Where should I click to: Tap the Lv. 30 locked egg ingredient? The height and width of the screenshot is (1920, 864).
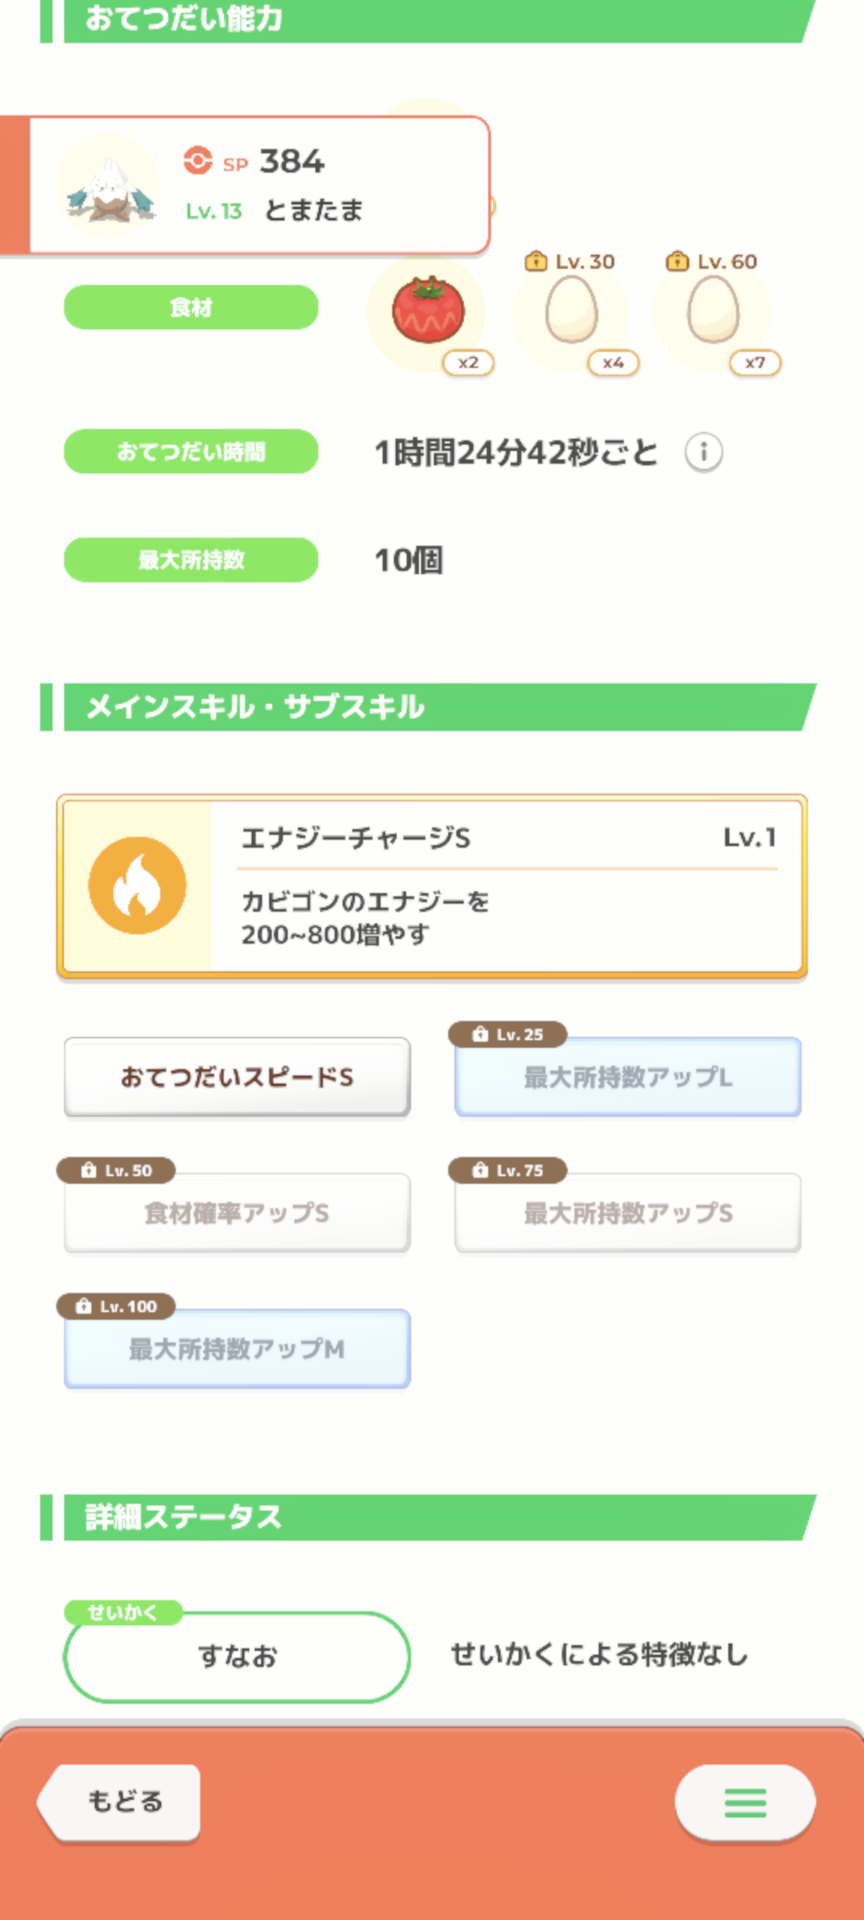571,311
